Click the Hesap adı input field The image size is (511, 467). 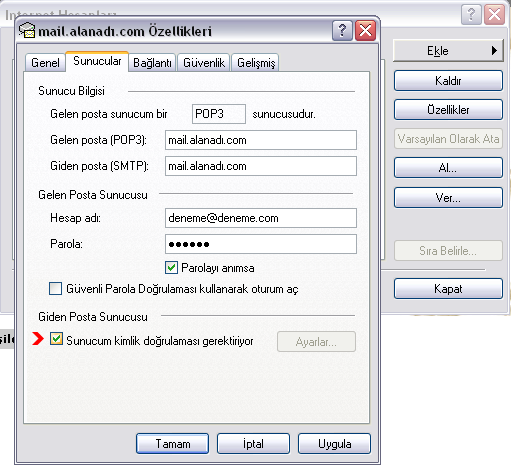click(261, 218)
